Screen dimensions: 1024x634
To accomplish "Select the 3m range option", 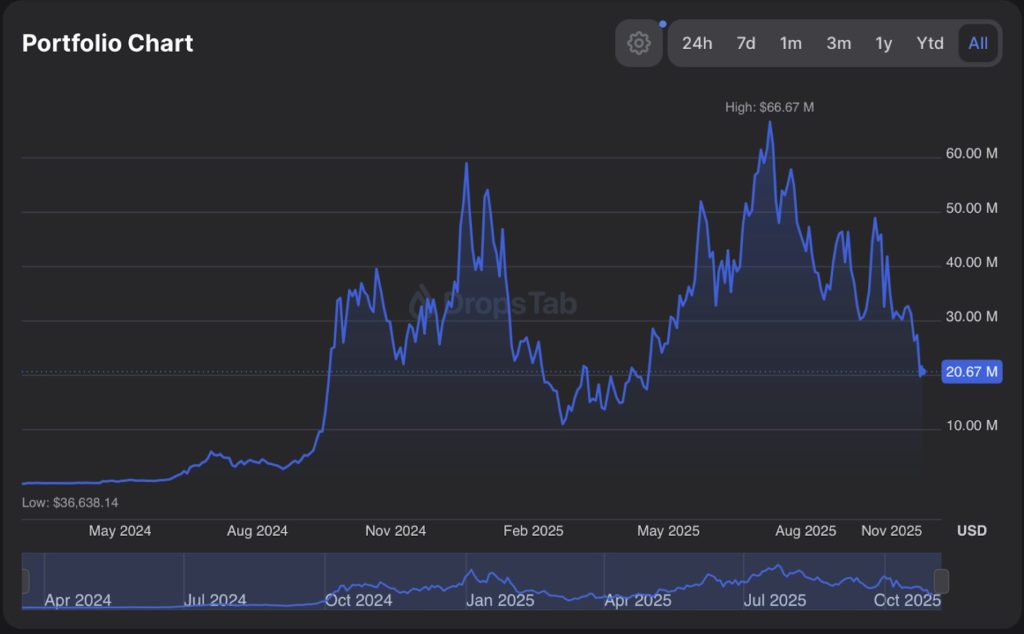I will [839, 43].
